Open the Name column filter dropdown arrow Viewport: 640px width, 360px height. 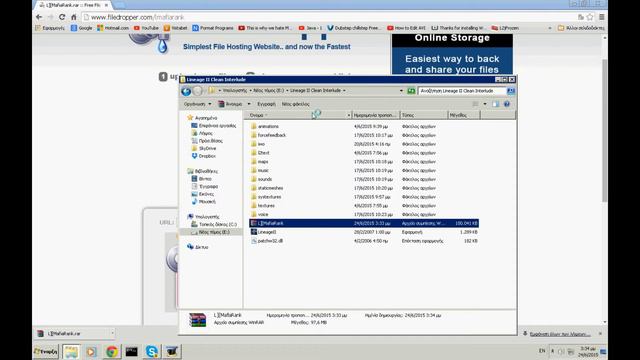(349, 116)
